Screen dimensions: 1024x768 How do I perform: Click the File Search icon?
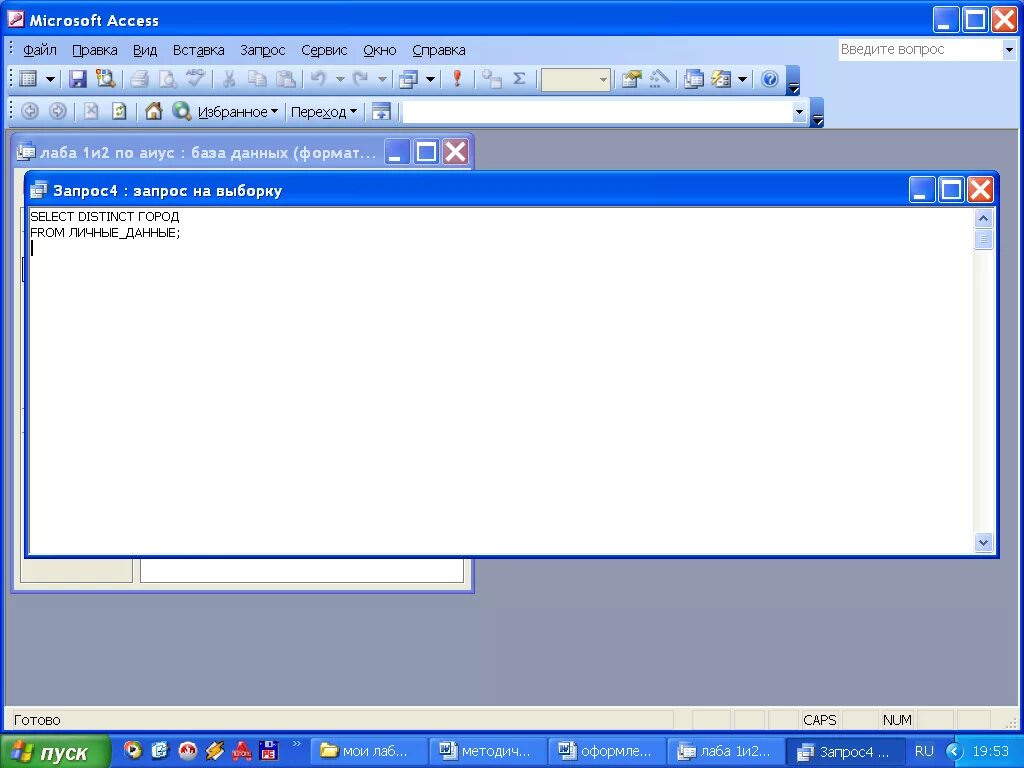(105, 79)
